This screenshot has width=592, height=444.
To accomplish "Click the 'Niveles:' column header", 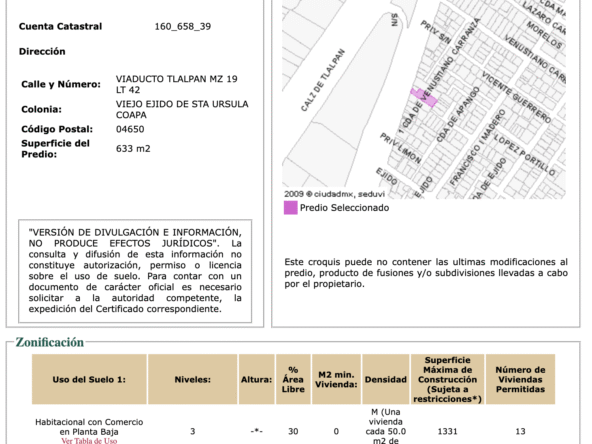I will pos(193,379).
